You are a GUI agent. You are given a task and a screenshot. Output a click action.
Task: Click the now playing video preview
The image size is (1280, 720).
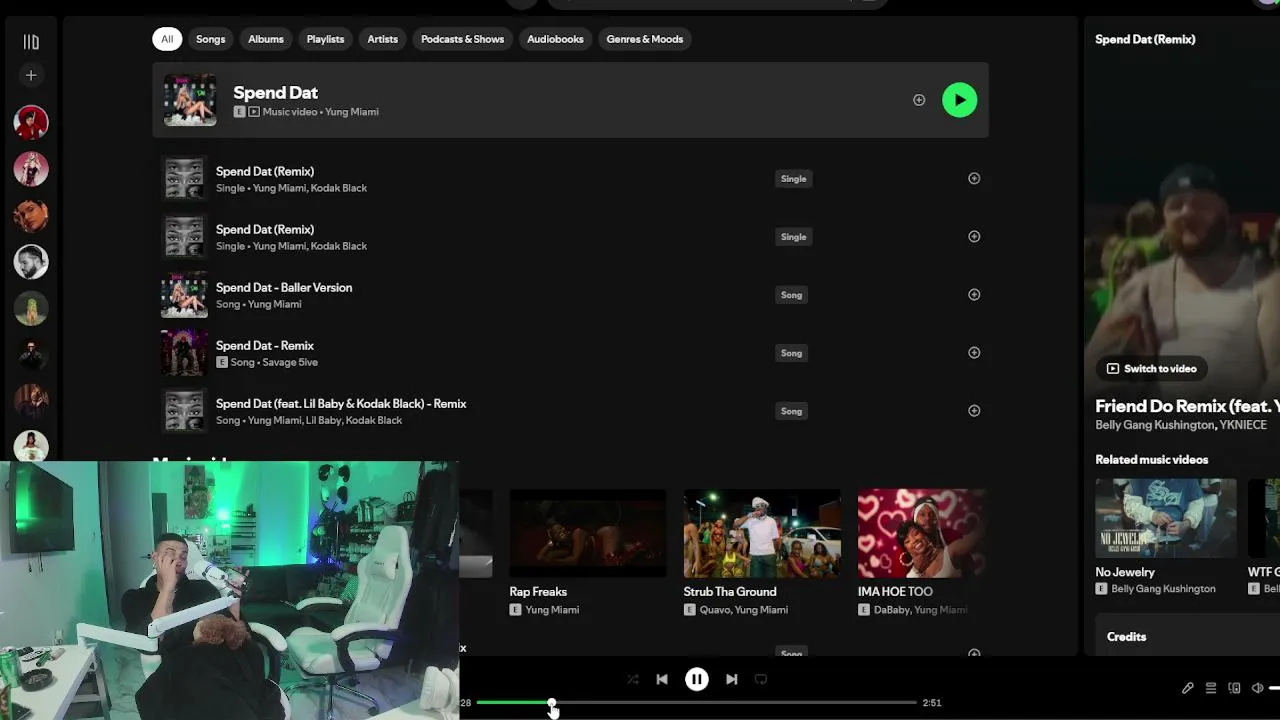(x=1183, y=220)
